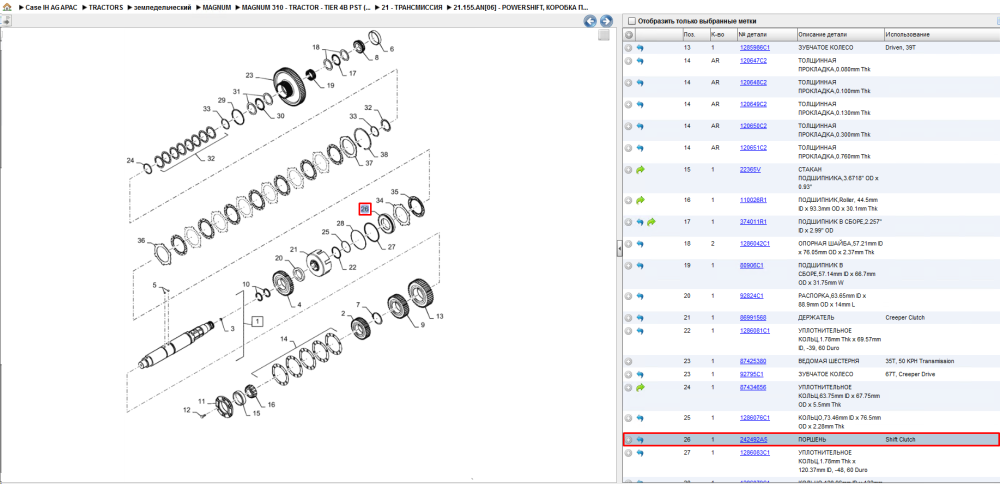1000x484 pixels.
Task: Click callout number 36 on the diagram
Action: point(142,240)
